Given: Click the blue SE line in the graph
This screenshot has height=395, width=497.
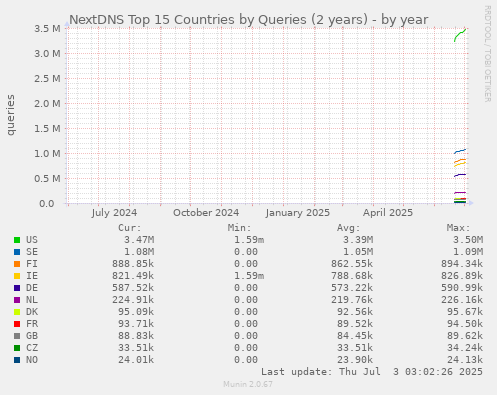Looking at the screenshot, I should point(460,151).
